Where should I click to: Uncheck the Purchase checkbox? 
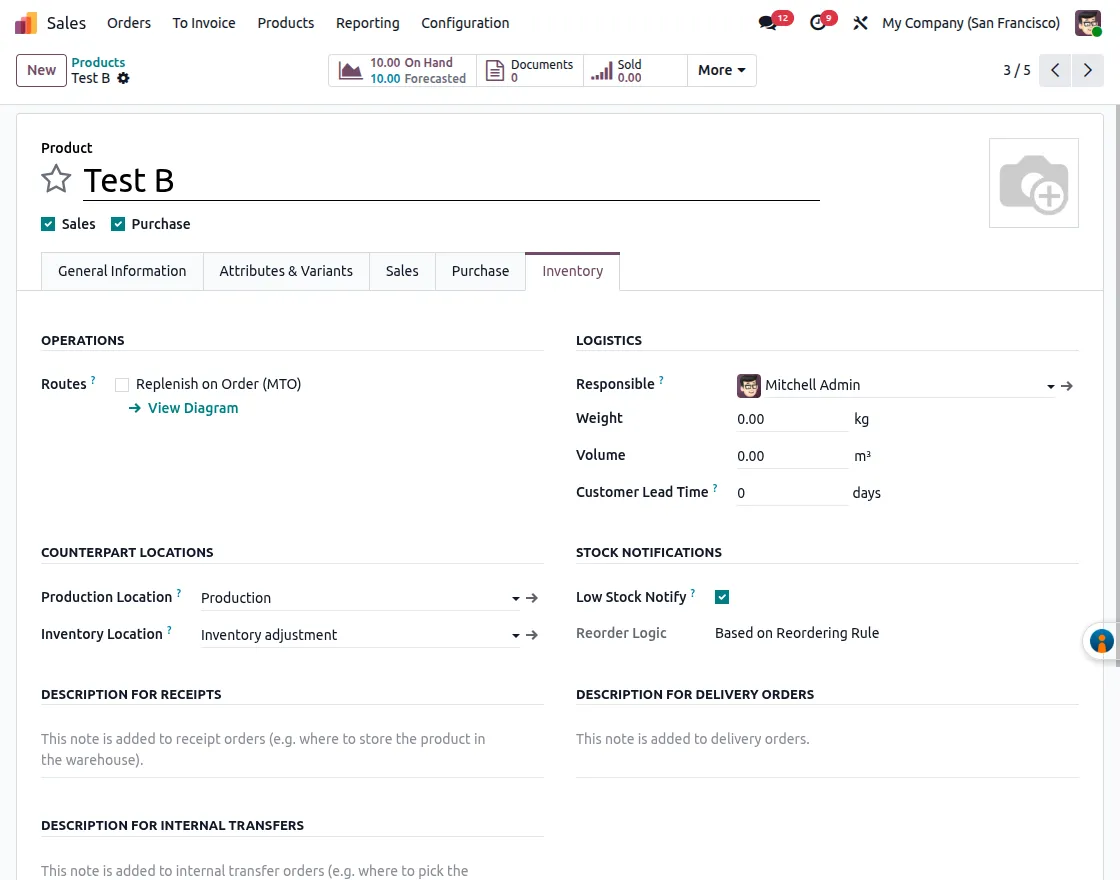point(118,223)
